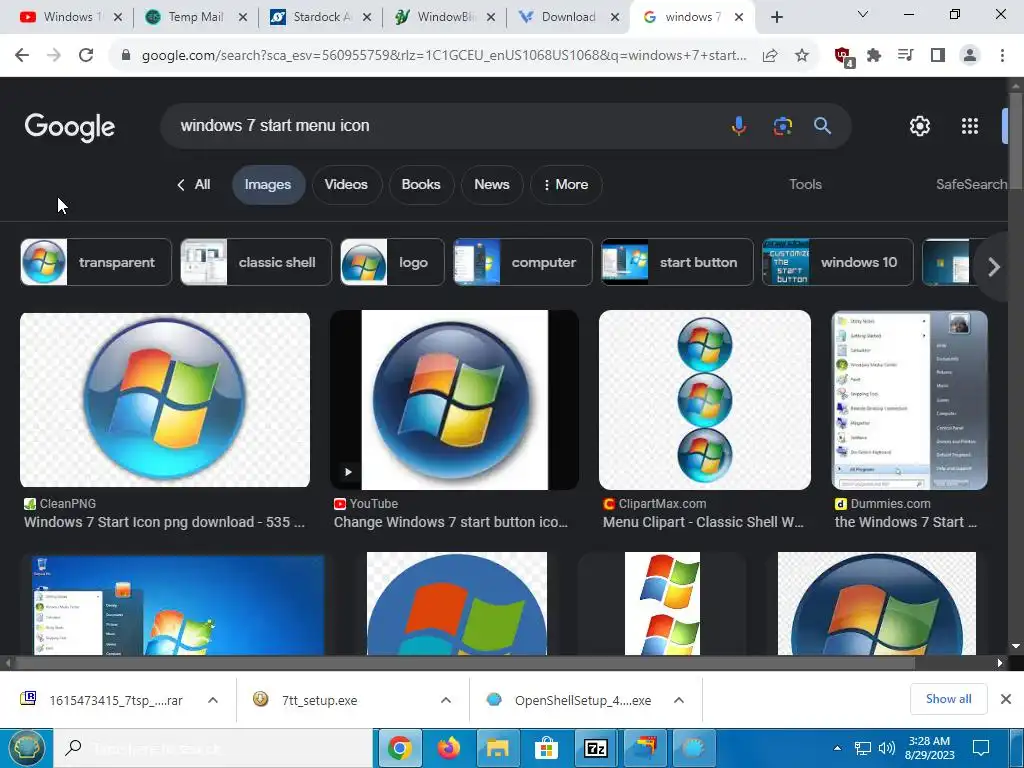The height and width of the screenshot is (768, 1024).
Task: Open File Explorer from the taskbar
Action: pyautogui.click(x=497, y=748)
